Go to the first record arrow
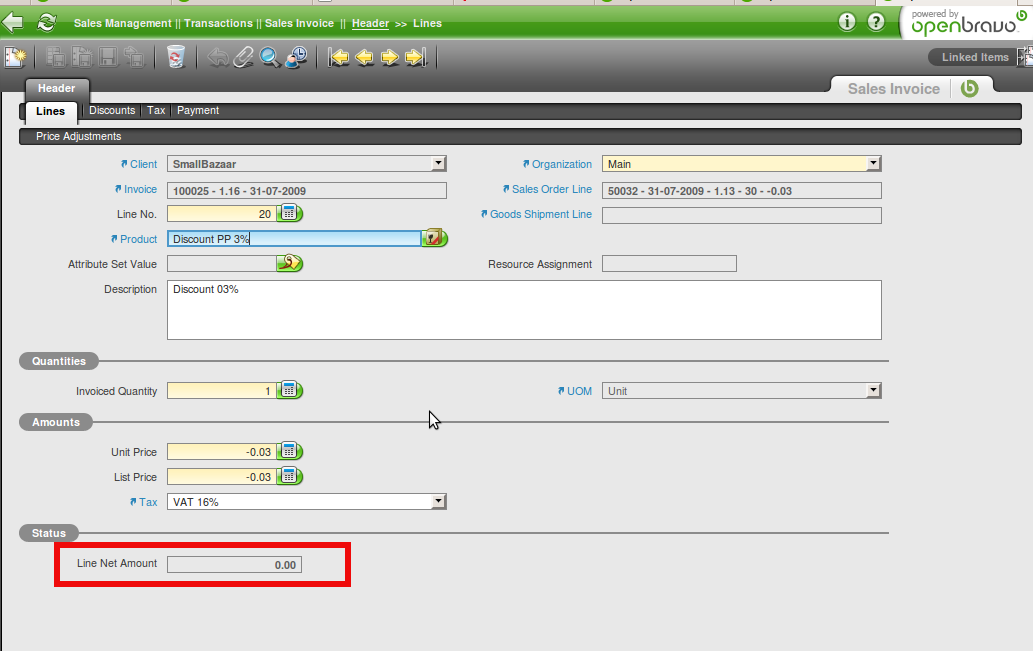 pos(339,58)
